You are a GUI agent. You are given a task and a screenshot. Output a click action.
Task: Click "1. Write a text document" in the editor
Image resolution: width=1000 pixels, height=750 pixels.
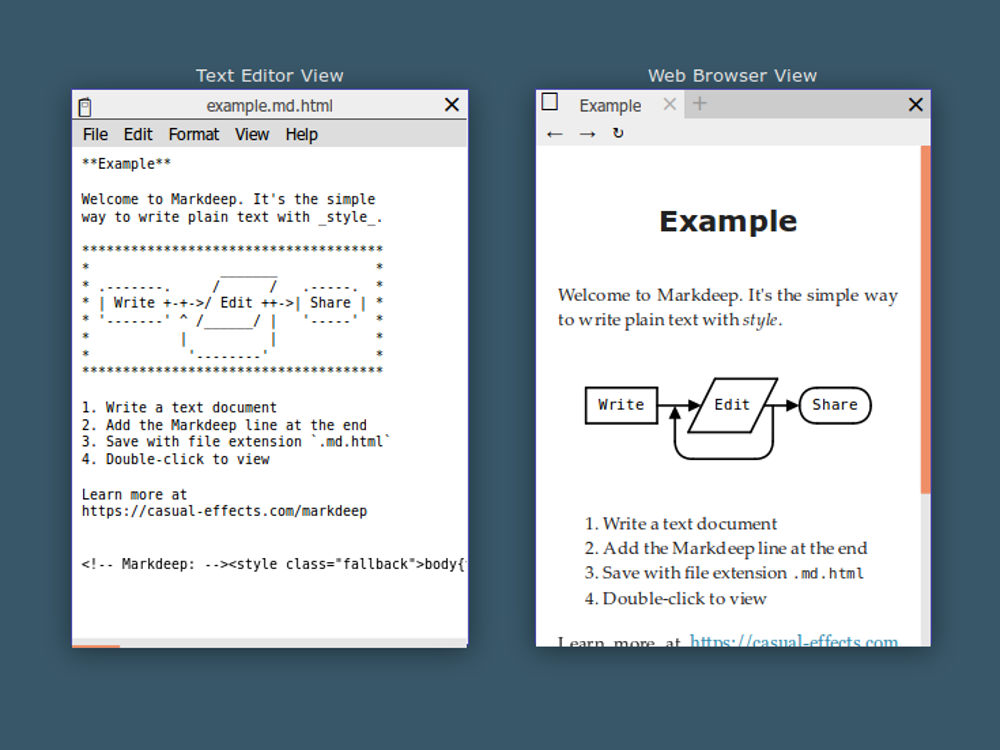(x=179, y=408)
